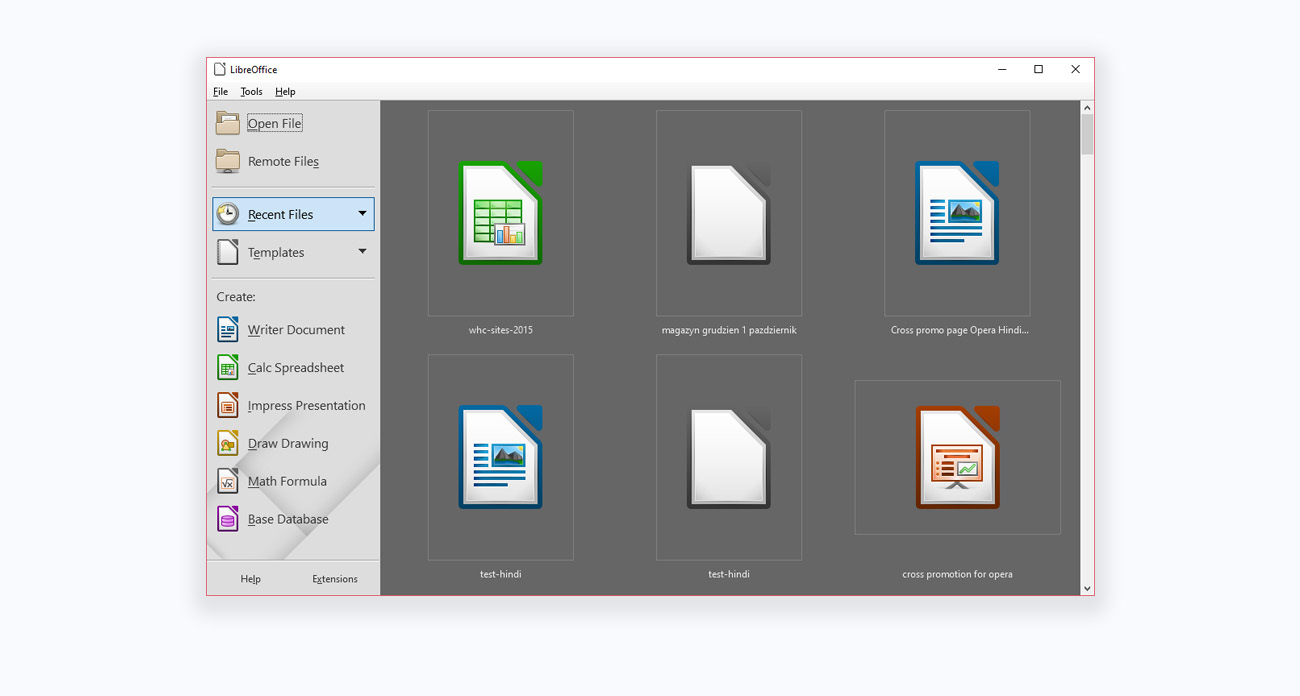Expand the Templates dropdown arrow
The width and height of the screenshot is (1300, 696).
[362, 252]
